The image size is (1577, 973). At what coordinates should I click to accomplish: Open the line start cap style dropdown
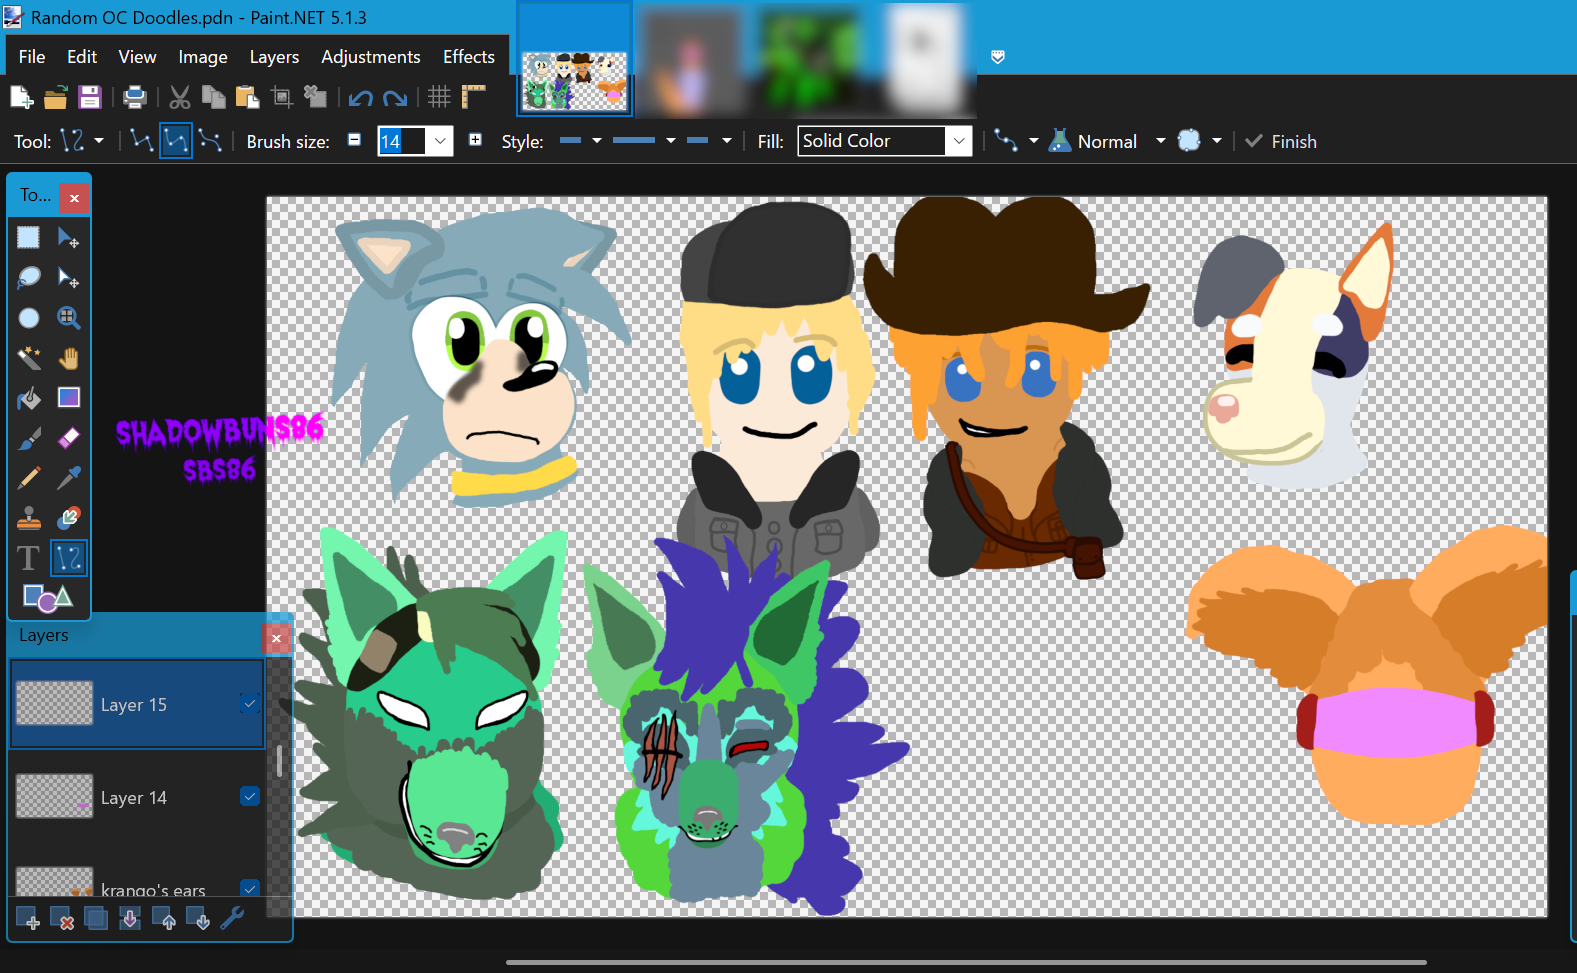(x=581, y=141)
